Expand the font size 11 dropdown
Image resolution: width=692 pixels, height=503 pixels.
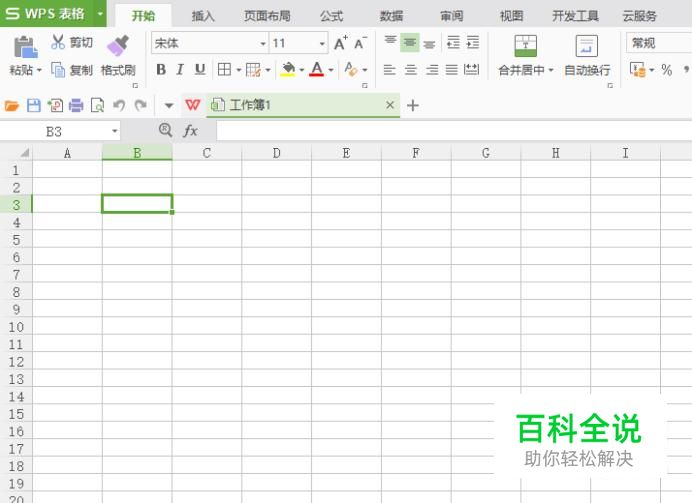[x=322, y=43]
